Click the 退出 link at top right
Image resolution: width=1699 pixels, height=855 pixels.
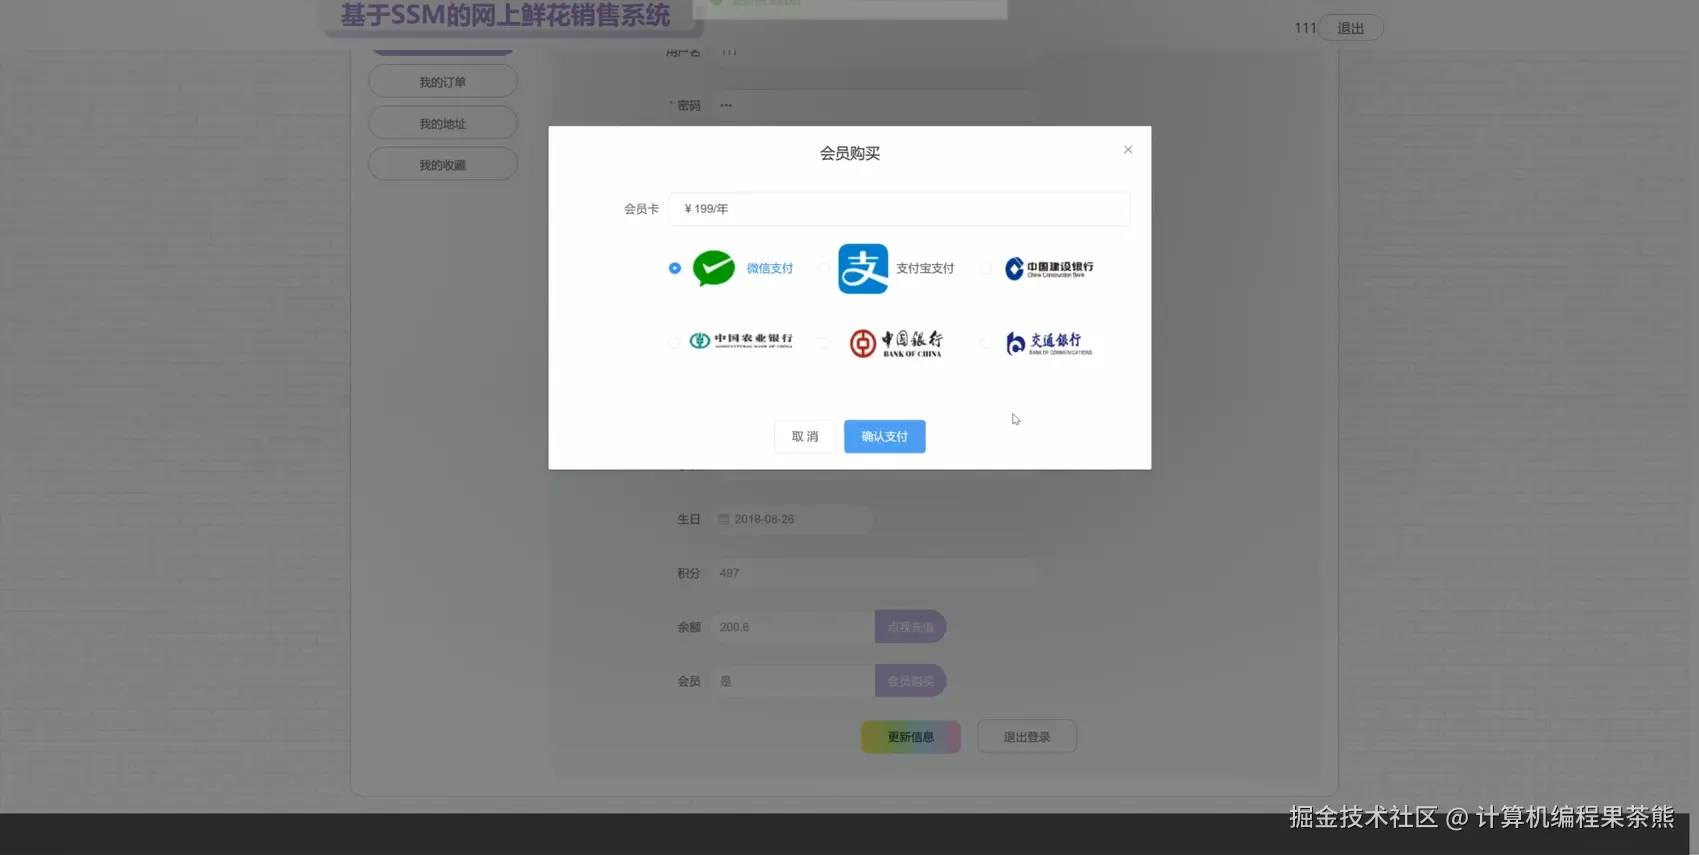click(1351, 28)
